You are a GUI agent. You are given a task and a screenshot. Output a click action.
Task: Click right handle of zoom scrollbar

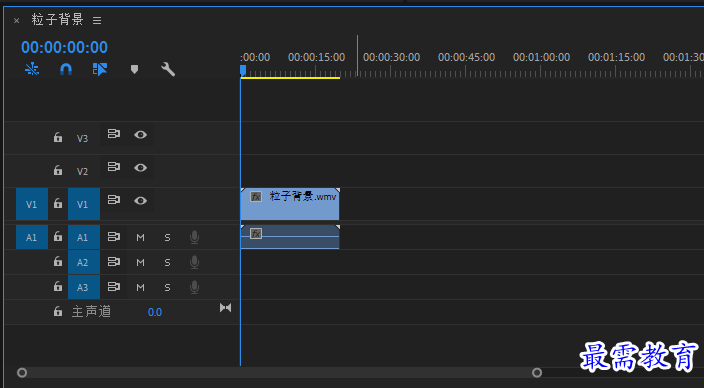coord(537,373)
